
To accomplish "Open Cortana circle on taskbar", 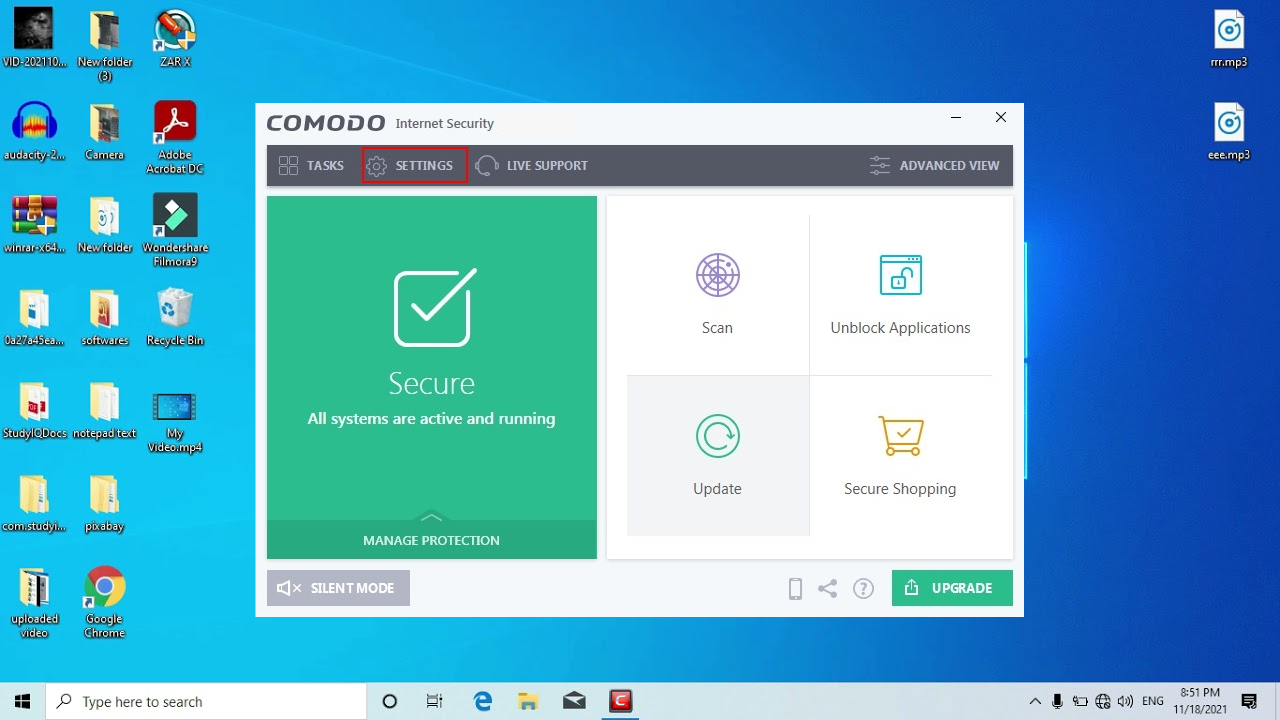I will (390, 701).
